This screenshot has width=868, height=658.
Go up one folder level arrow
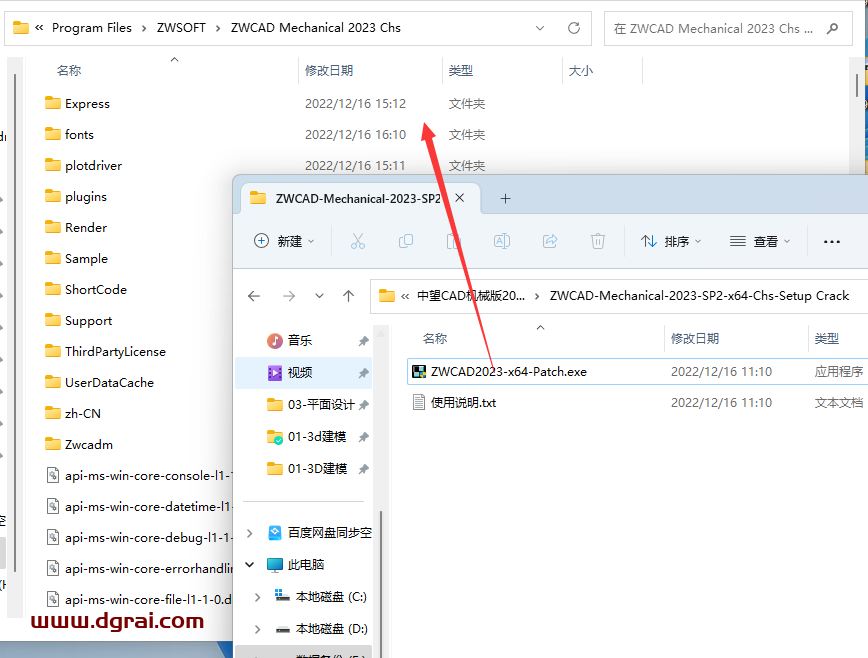pos(348,296)
